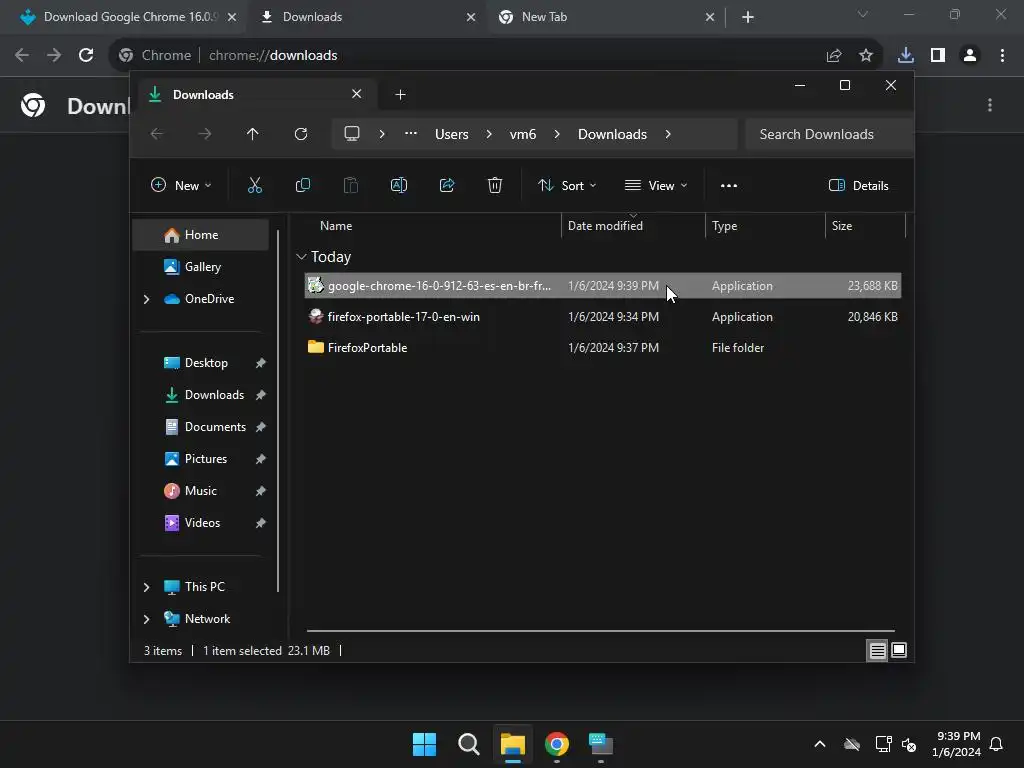Open more actions on the Chrome Downloads page
This screenshot has height=768, width=1024.
[990, 105]
